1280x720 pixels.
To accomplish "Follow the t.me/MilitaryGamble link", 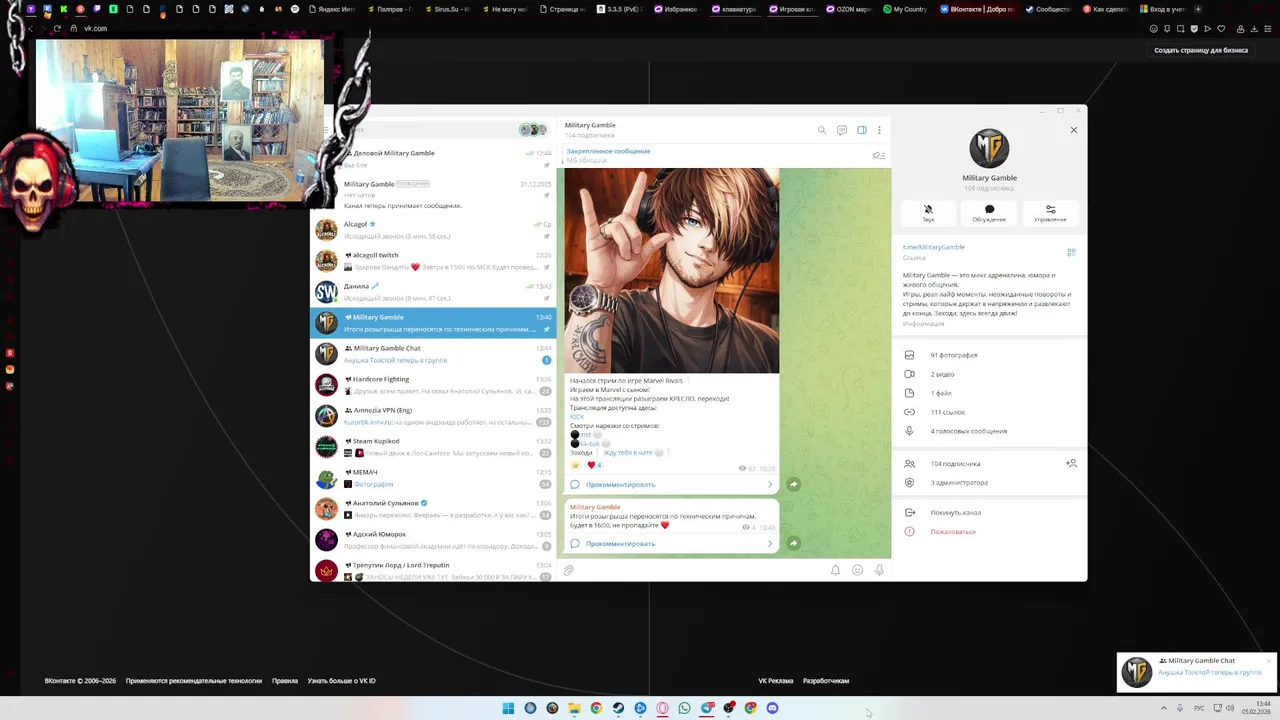I will coord(933,247).
